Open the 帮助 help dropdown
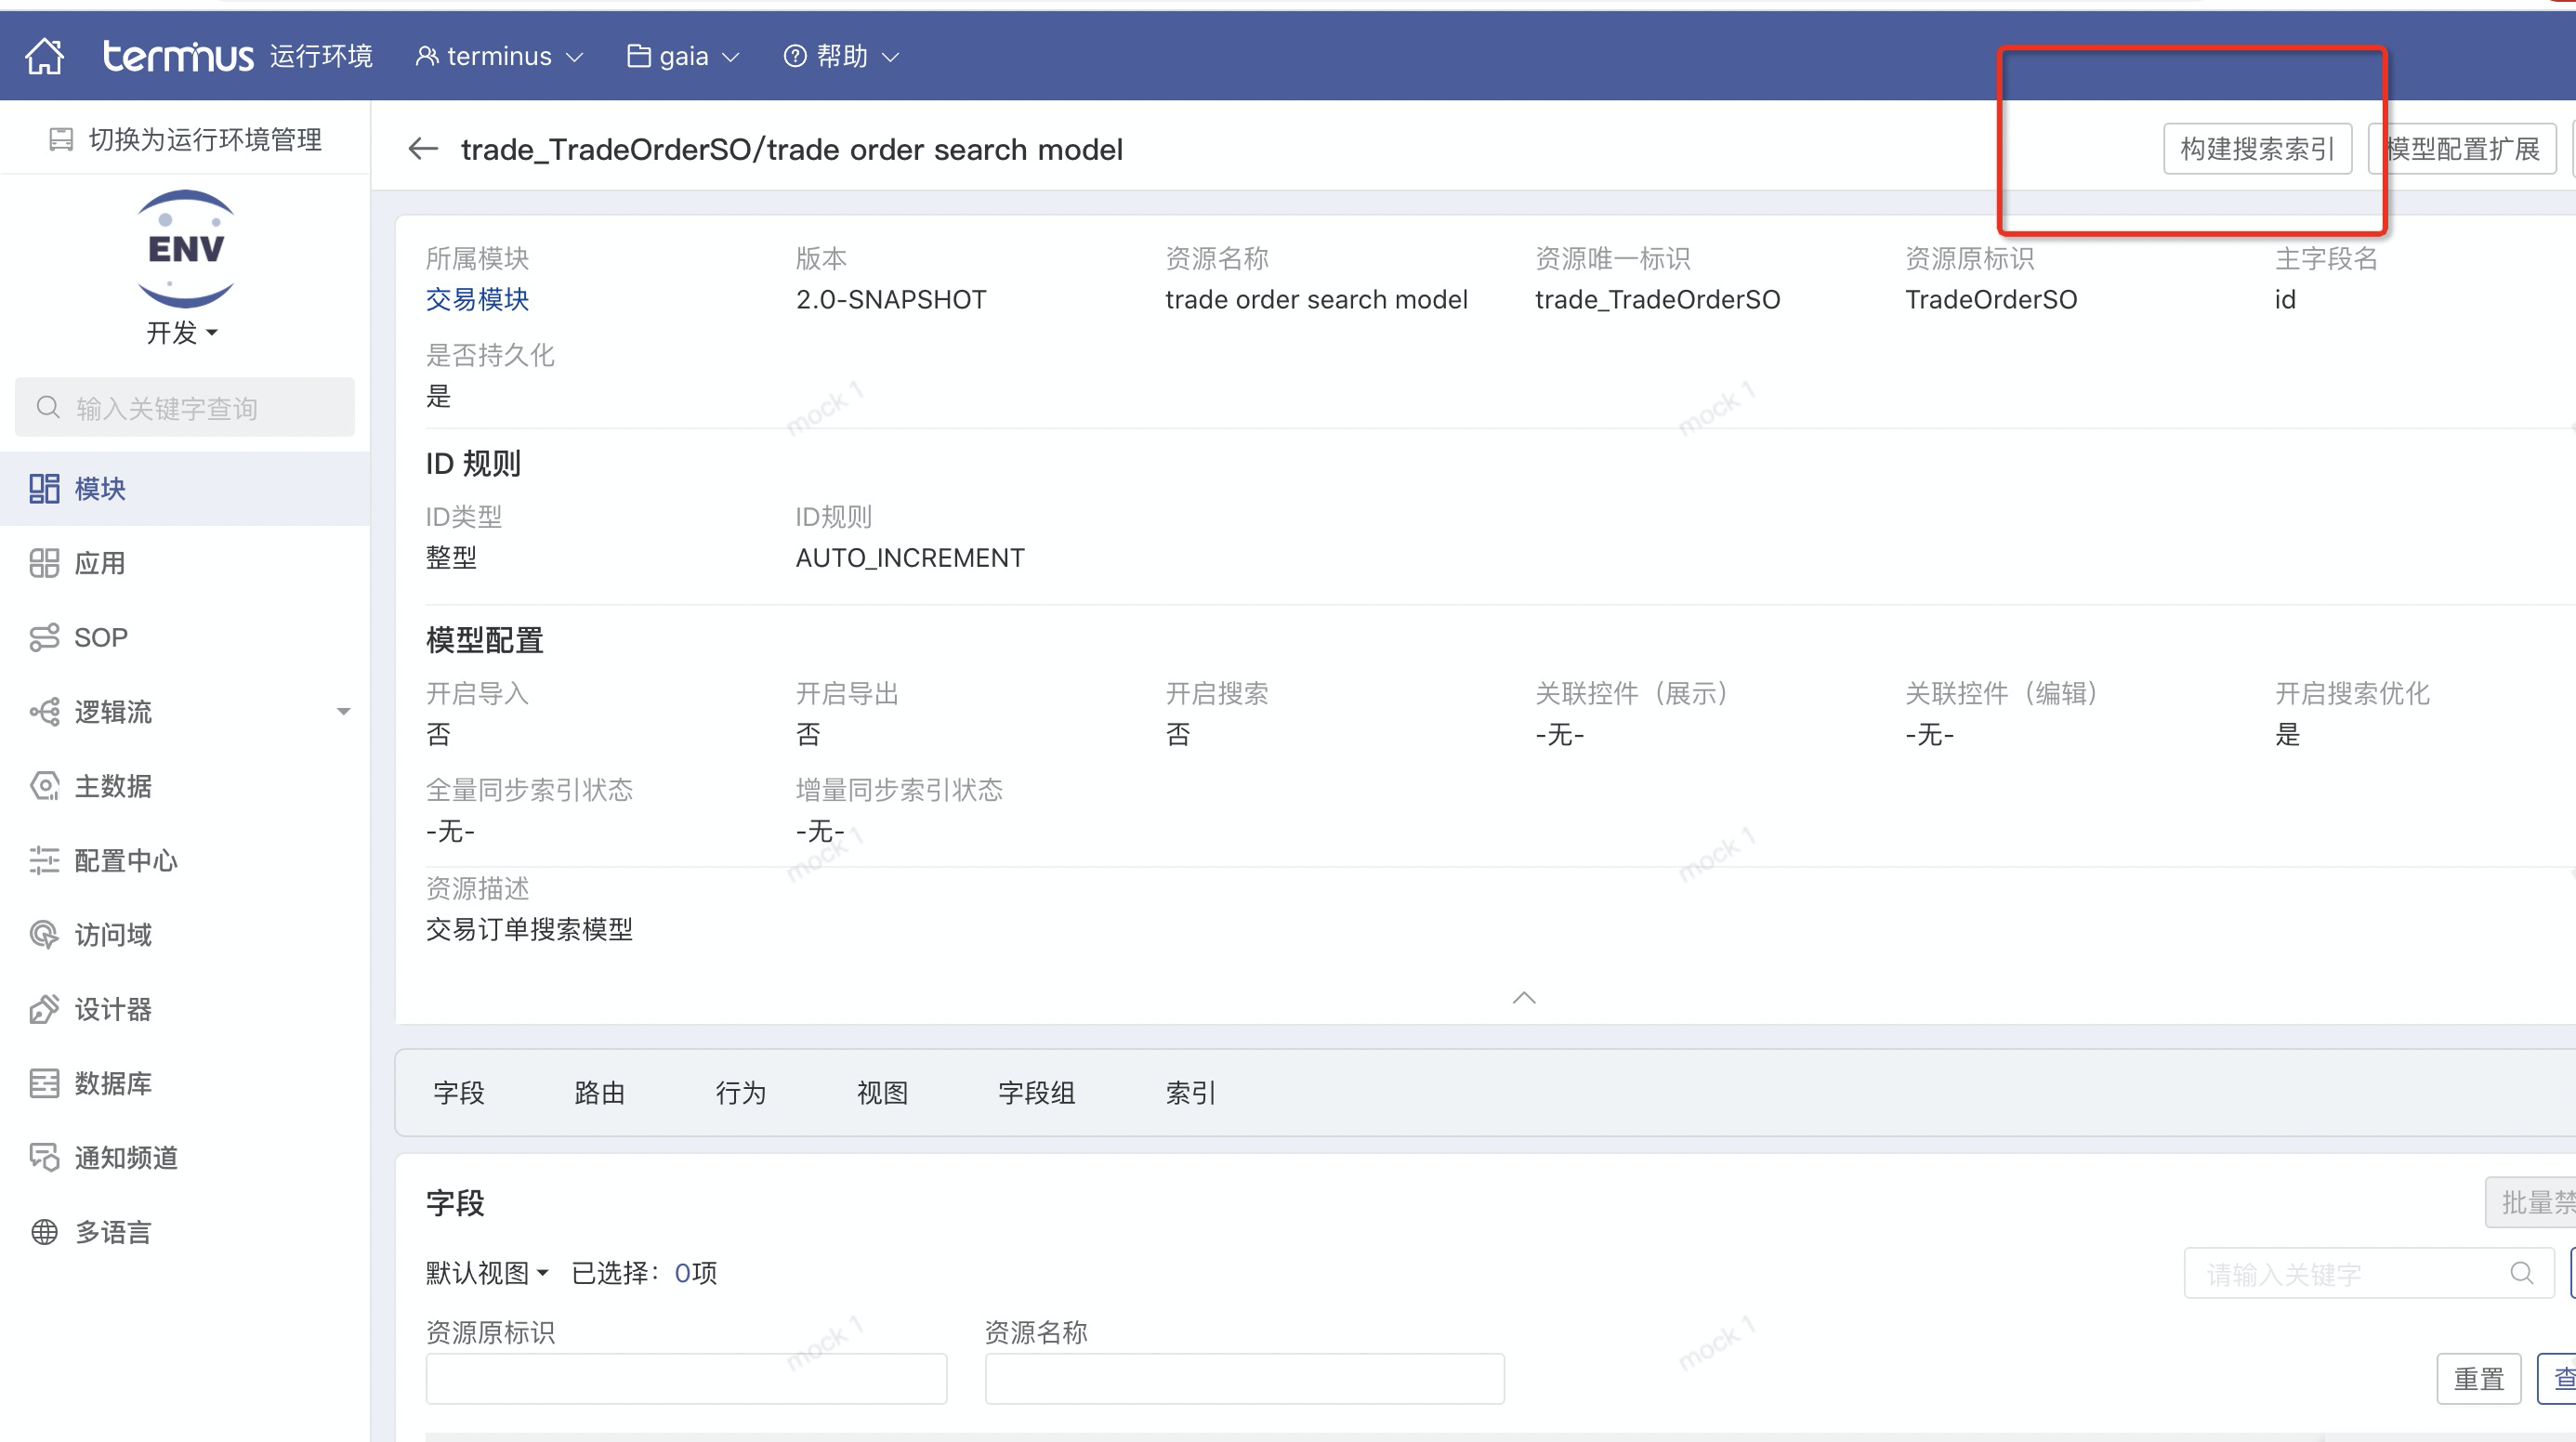The height and width of the screenshot is (1442, 2576). coord(841,56)
